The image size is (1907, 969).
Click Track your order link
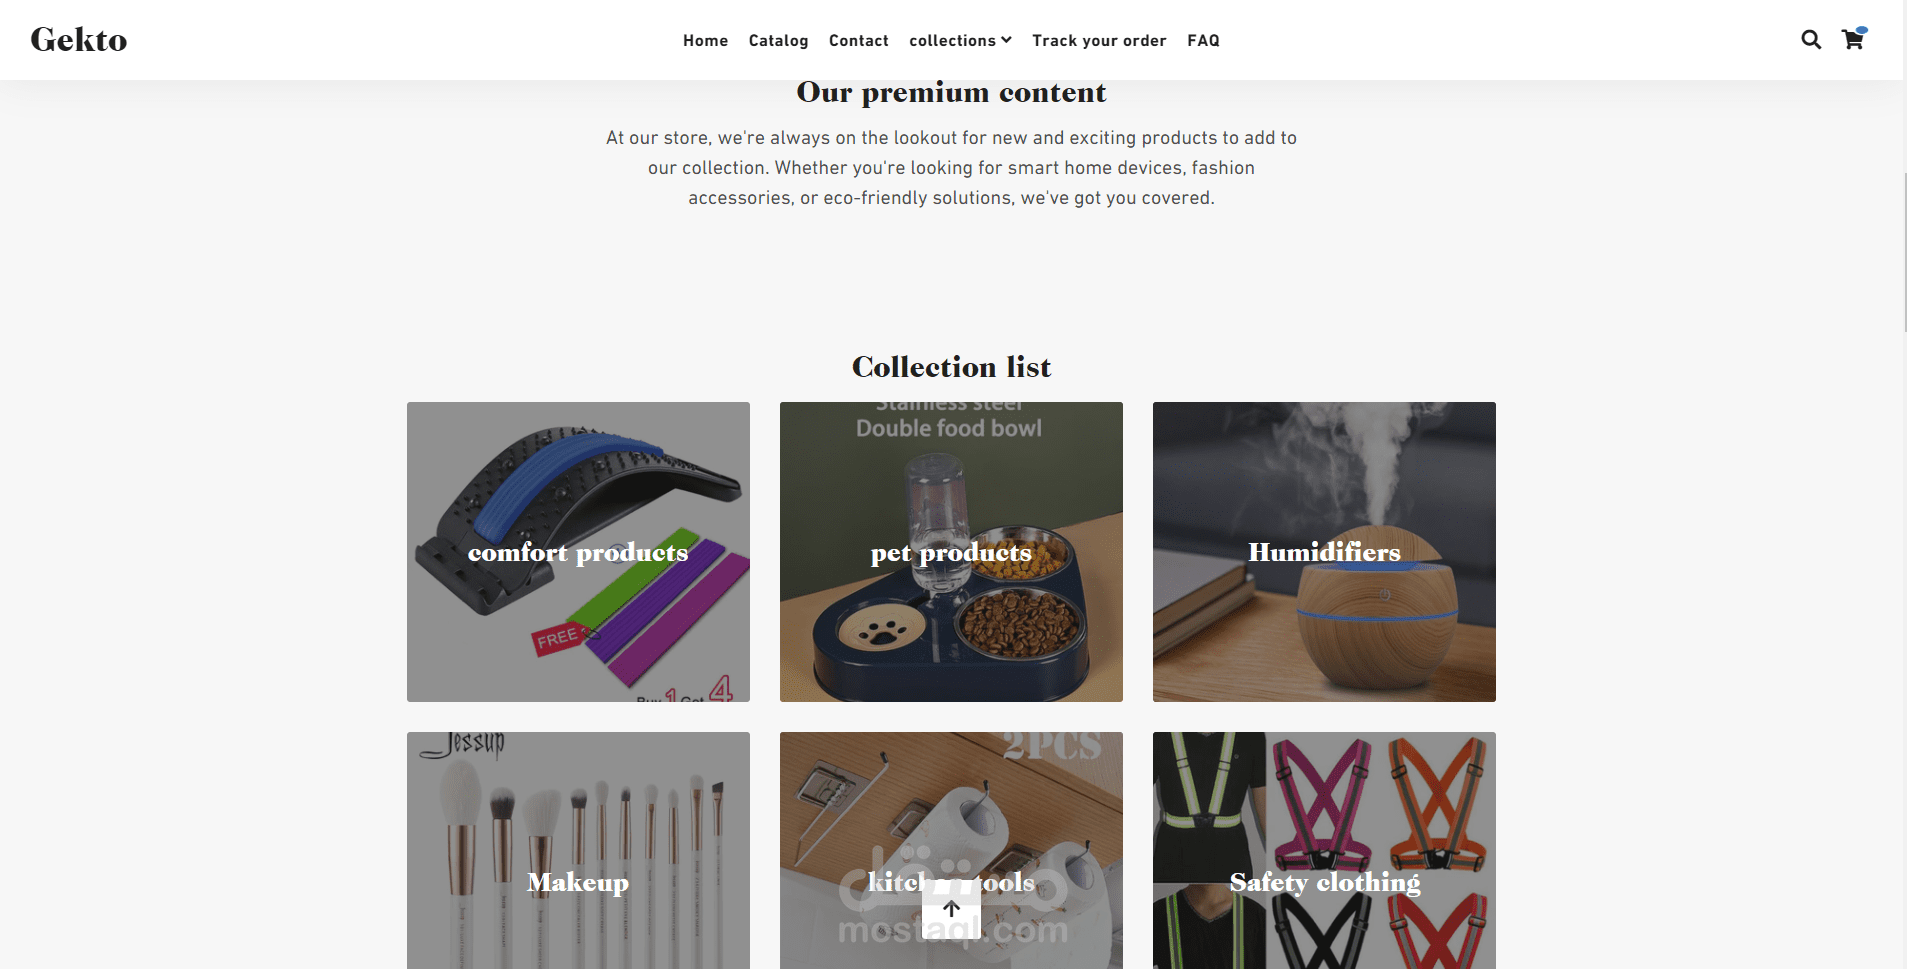pyautogui.click(x=1099, y=40)
